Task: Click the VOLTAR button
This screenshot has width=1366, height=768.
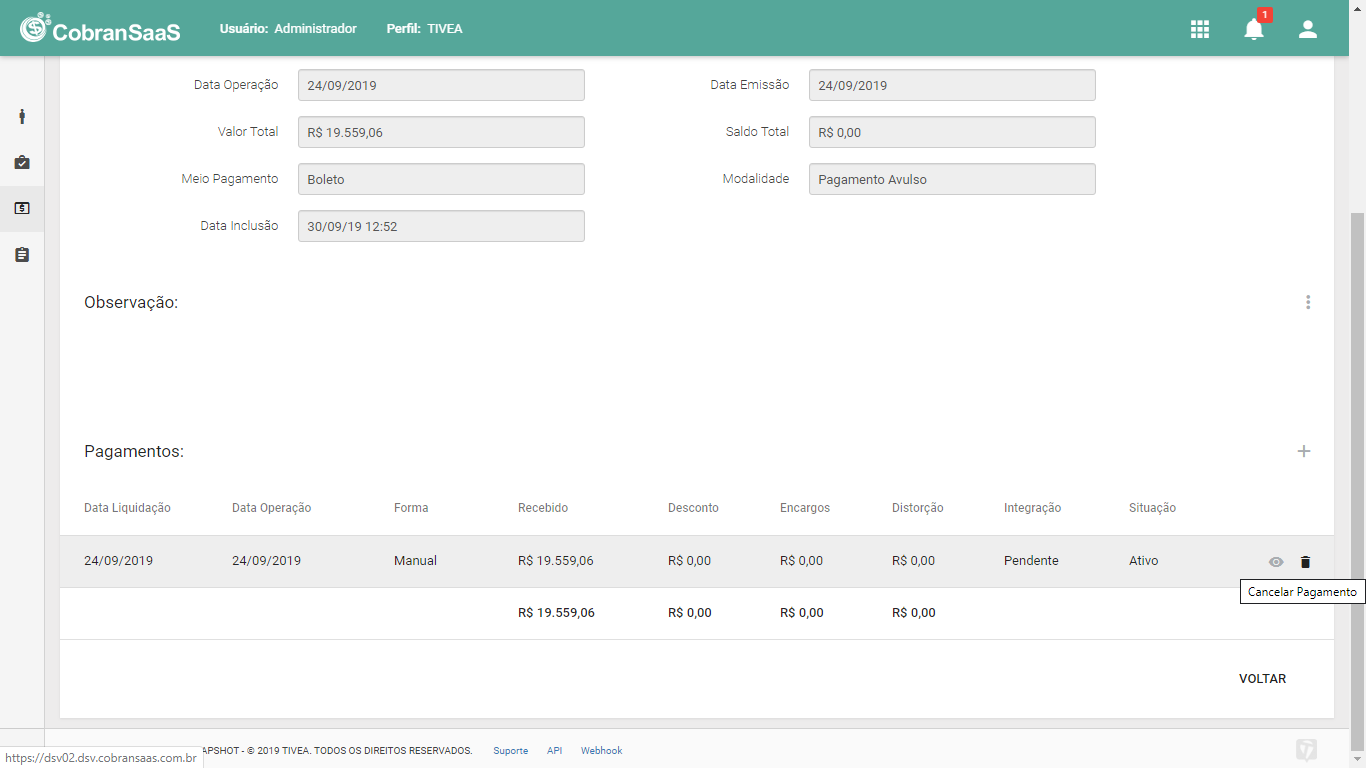Action: click(1262, 679)
